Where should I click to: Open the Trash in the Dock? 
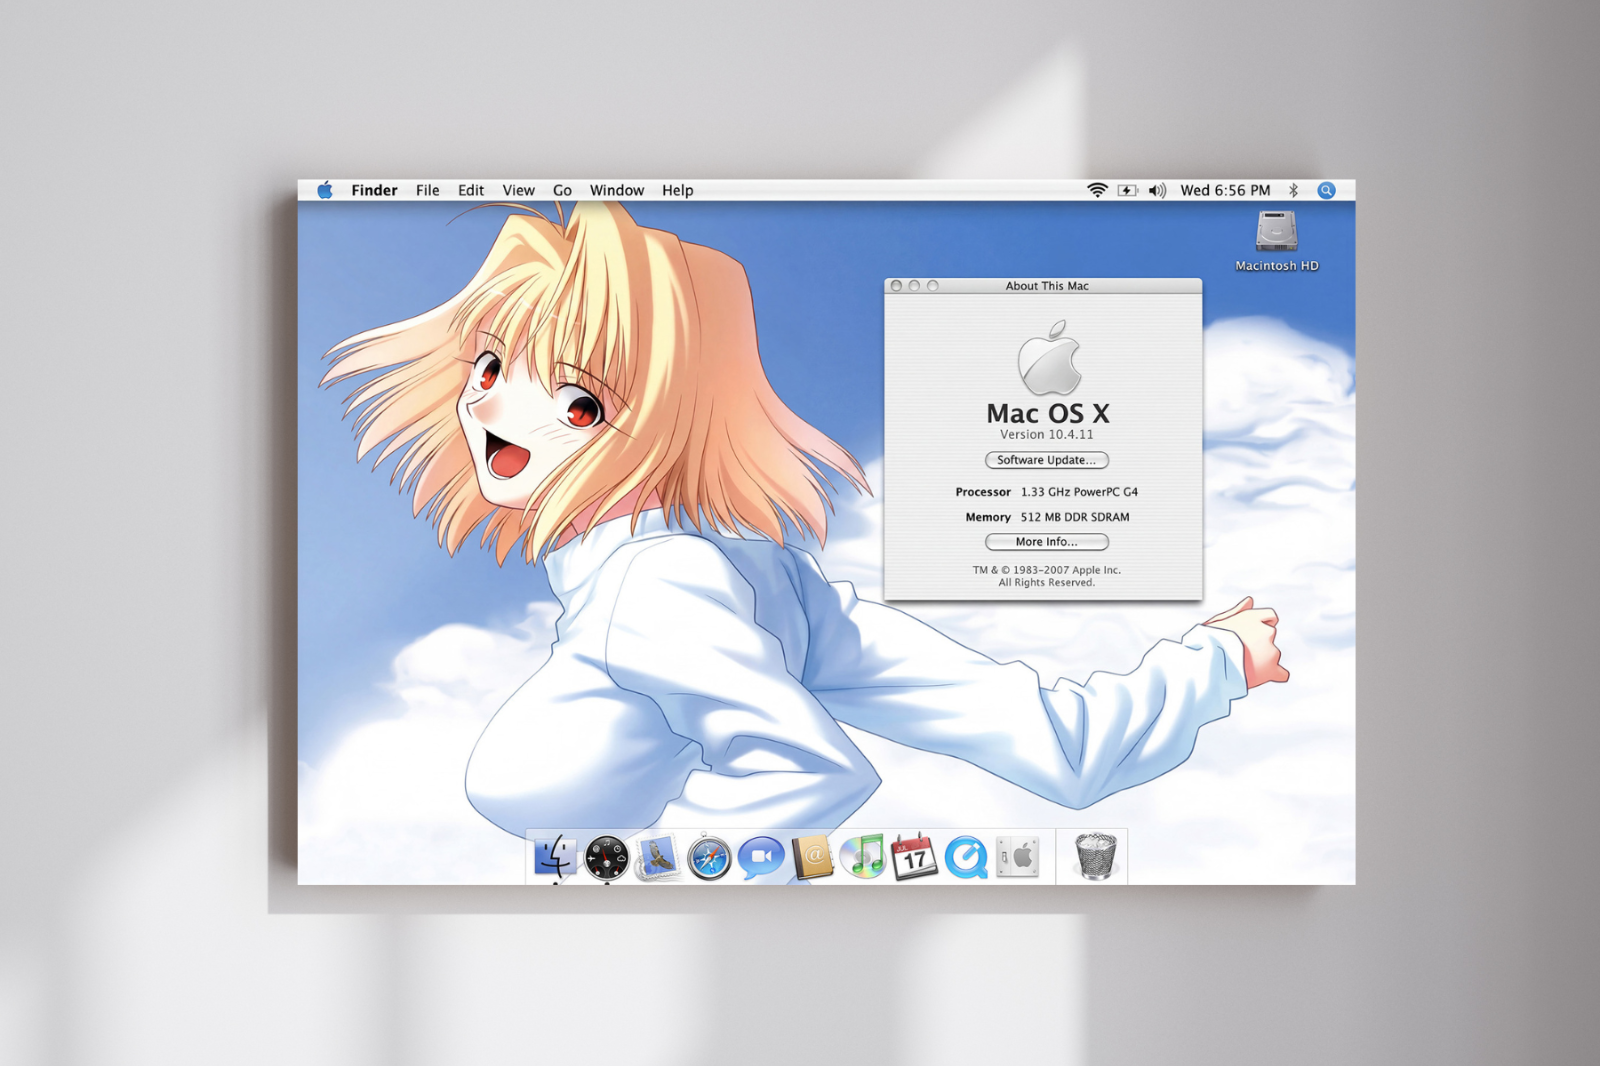click(x=1095, y=857)
